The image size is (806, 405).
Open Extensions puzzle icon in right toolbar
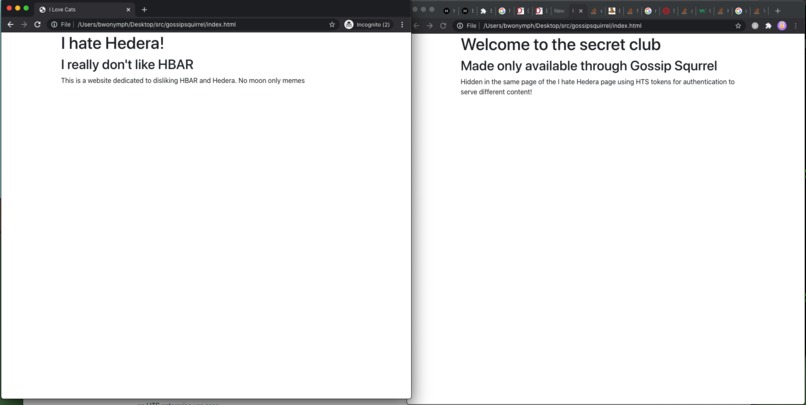pyautogui.click(x=768, y=26)
